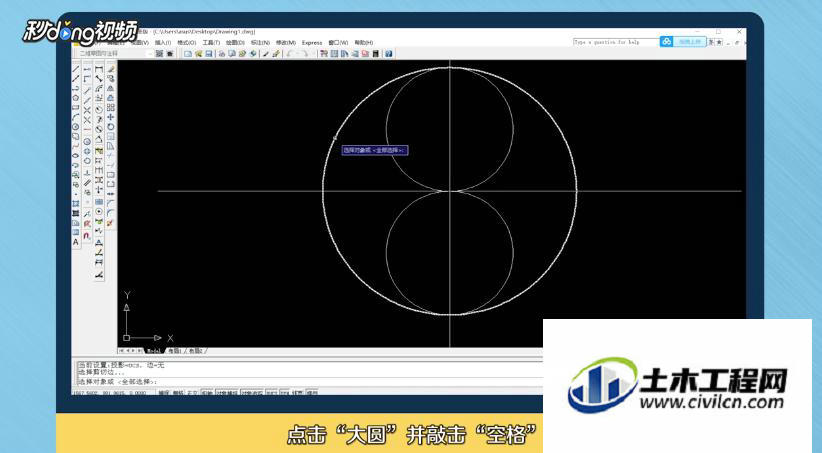Image resolution: width=822 pixels, height=453 pixels.
Task: Select the Linear dimension tool
Action: point(99,69)
